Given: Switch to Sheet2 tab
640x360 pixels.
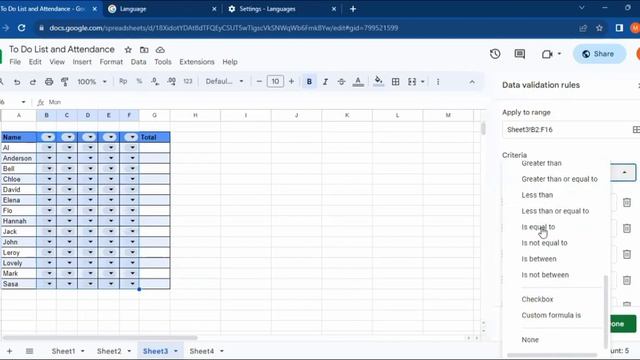Looking at the screenshot, I should click(109, 351).
